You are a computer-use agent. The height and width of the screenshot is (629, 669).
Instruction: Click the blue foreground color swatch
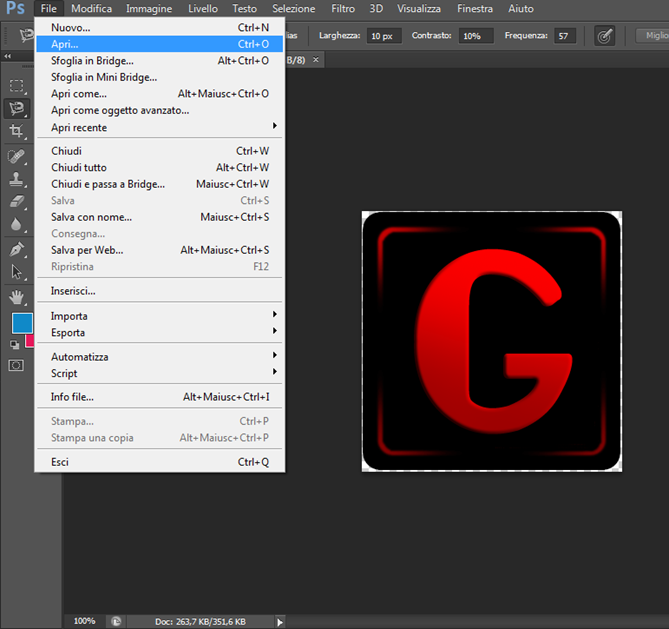[x=21, y=322]
